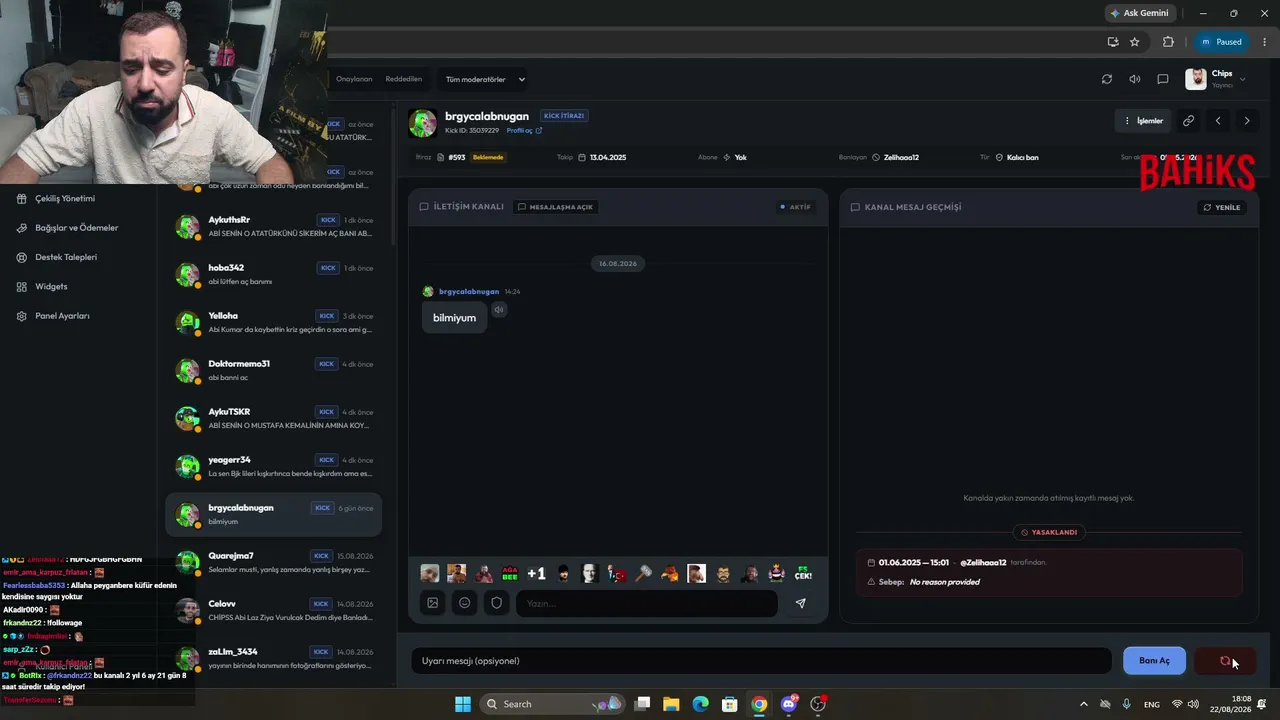The image size is (1280, 720).
Task: Open the image attachment icon
Action: click(432, 603)
